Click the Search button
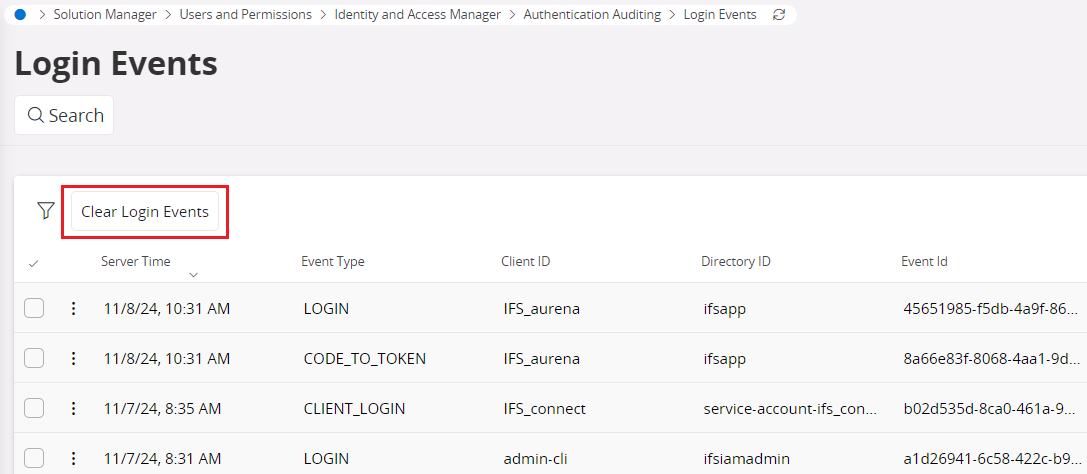The height and width of the screenshot is (474, 1087). pyautogui.click(x=64, y=115)
